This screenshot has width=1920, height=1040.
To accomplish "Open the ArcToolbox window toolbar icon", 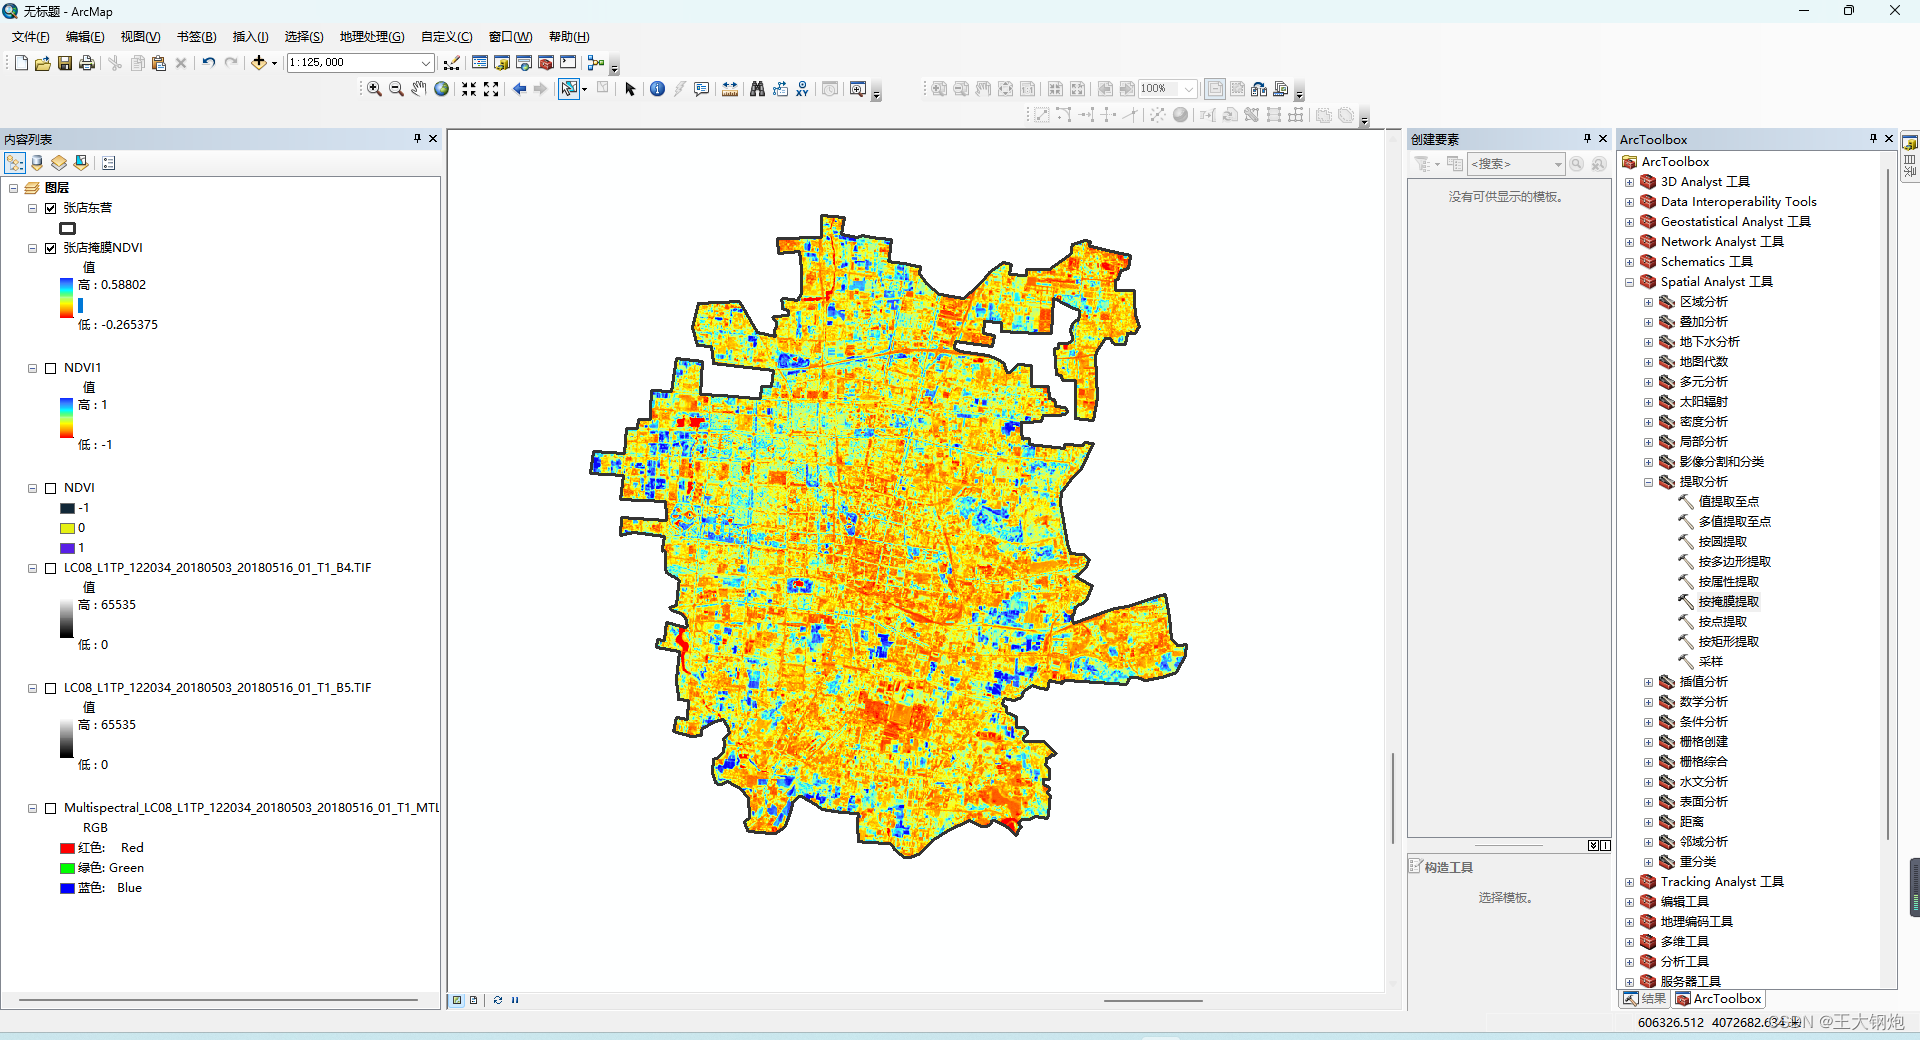I will 546,62.
